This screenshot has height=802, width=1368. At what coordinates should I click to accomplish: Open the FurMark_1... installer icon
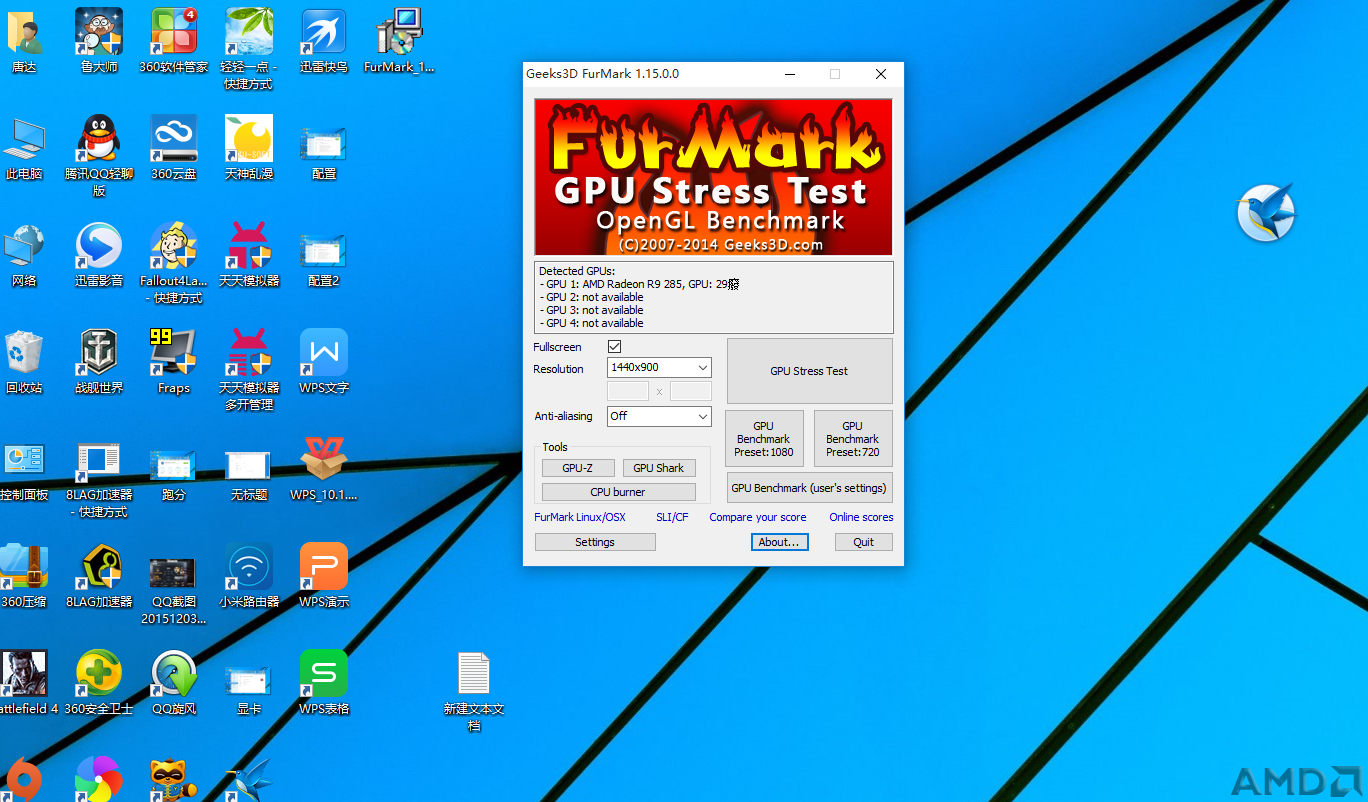pos(399,33)
